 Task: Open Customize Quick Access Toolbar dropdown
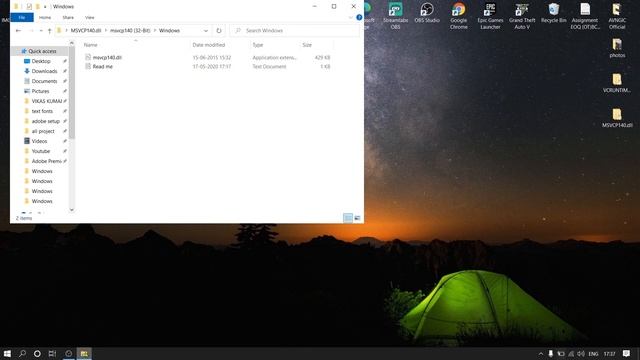tap(45, 7)
